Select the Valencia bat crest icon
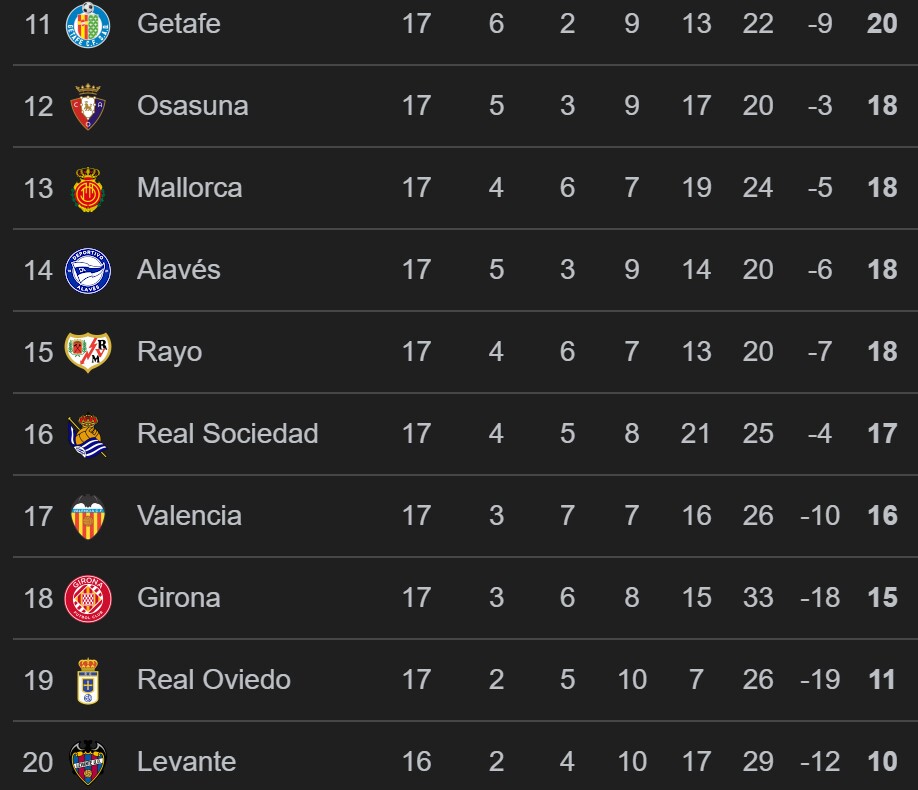 tap(88, 516)
